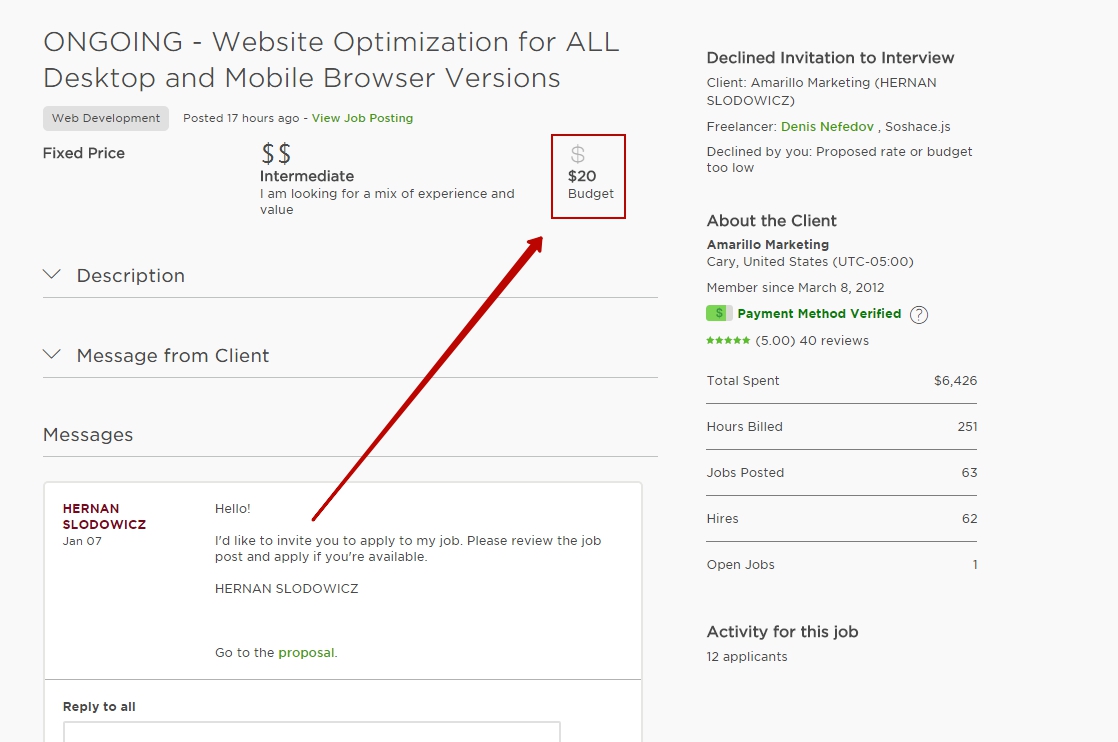Click the About the Client heading
Viewport: 1118px width, 742px height.
[771, 221]
